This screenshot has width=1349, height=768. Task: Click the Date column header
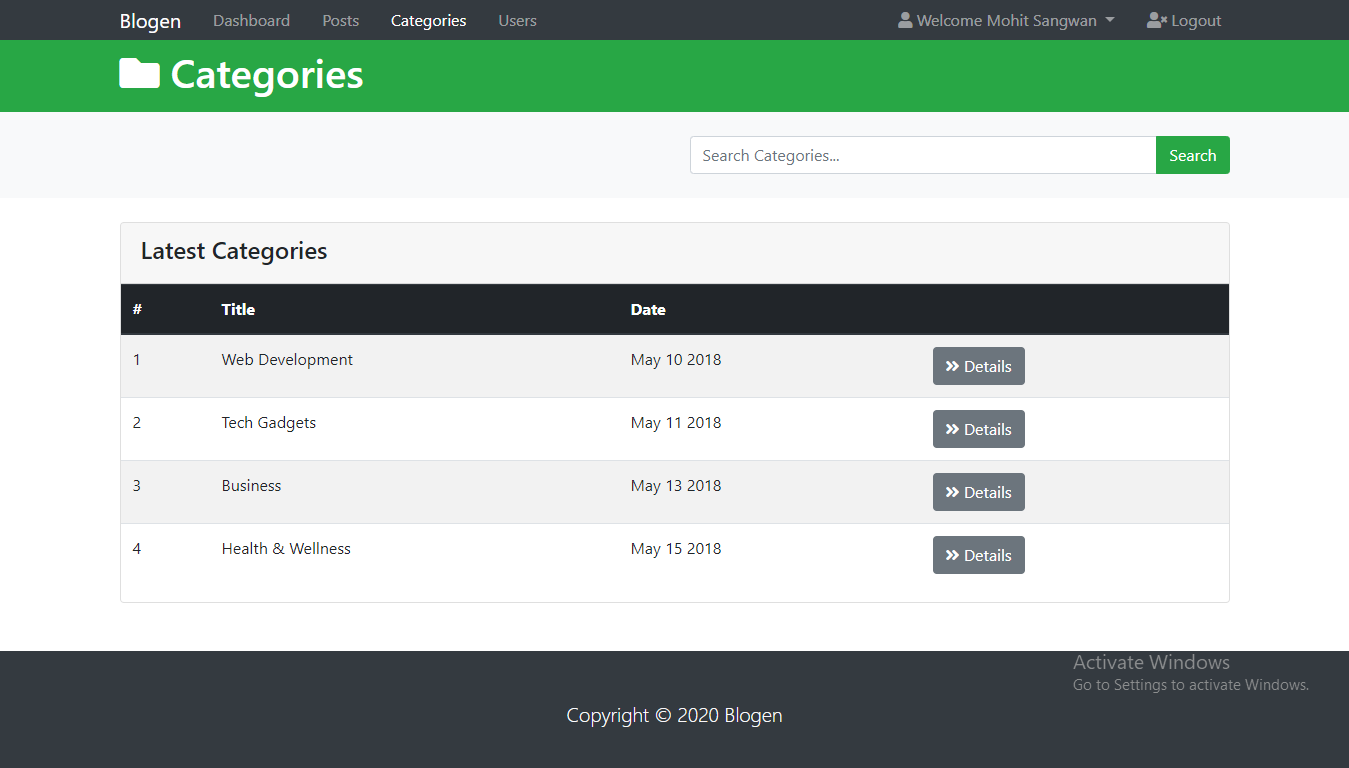[648, 309]
